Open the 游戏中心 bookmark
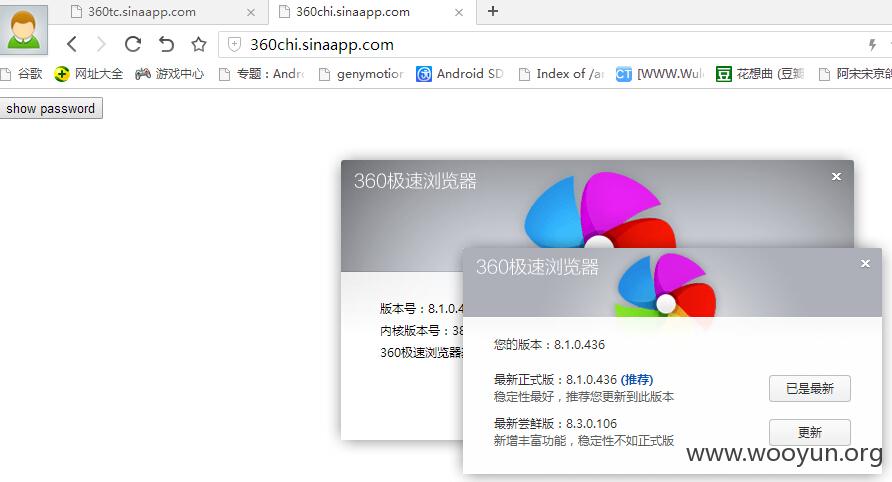 pos(170,74)
